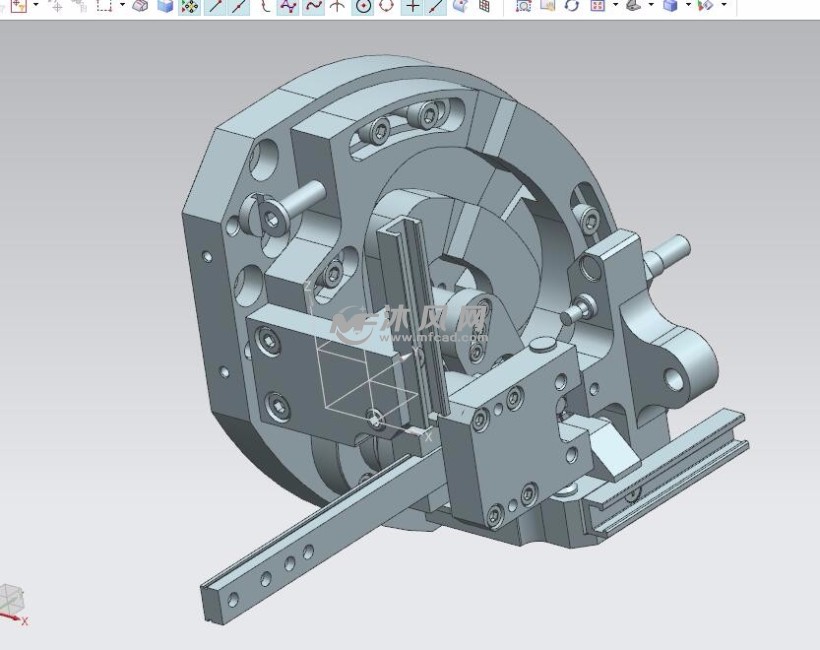The width and height of the screenshot is (820, 650).
Task: Click the light blue cube icon
Action: pos(165,6)
